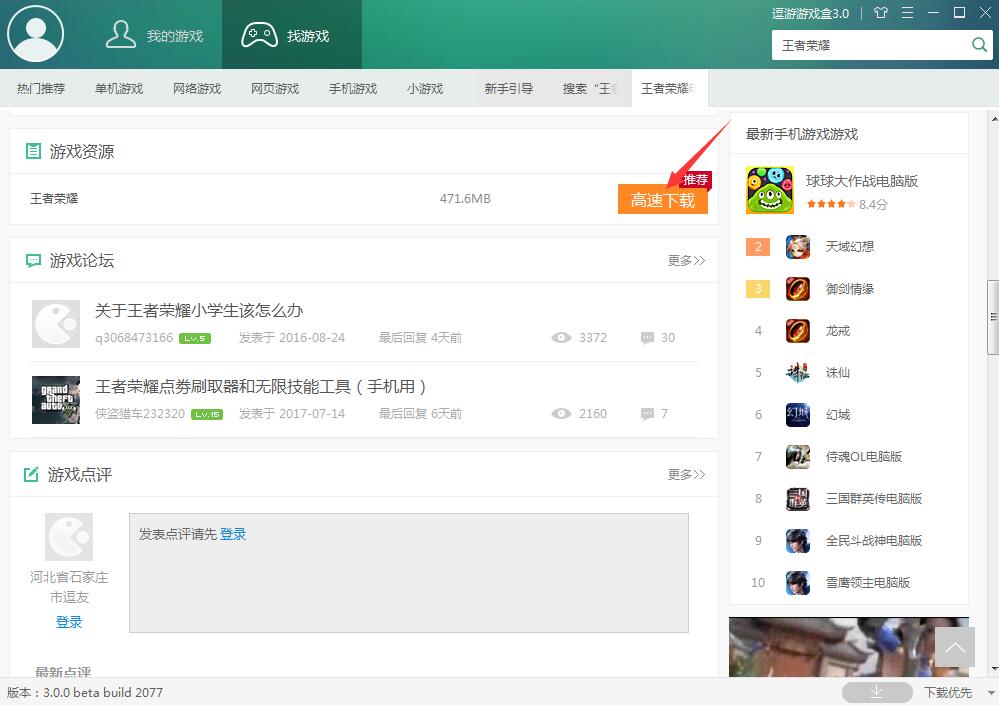Image resolution: width=999 pixels, height=705 pixels.
Task: Open the 网页游戏 tab
Action: coord(275,89)
